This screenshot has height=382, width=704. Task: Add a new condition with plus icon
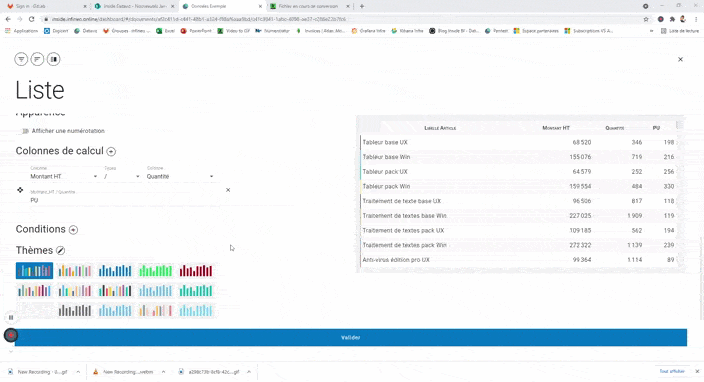click(x=73, y=230)
